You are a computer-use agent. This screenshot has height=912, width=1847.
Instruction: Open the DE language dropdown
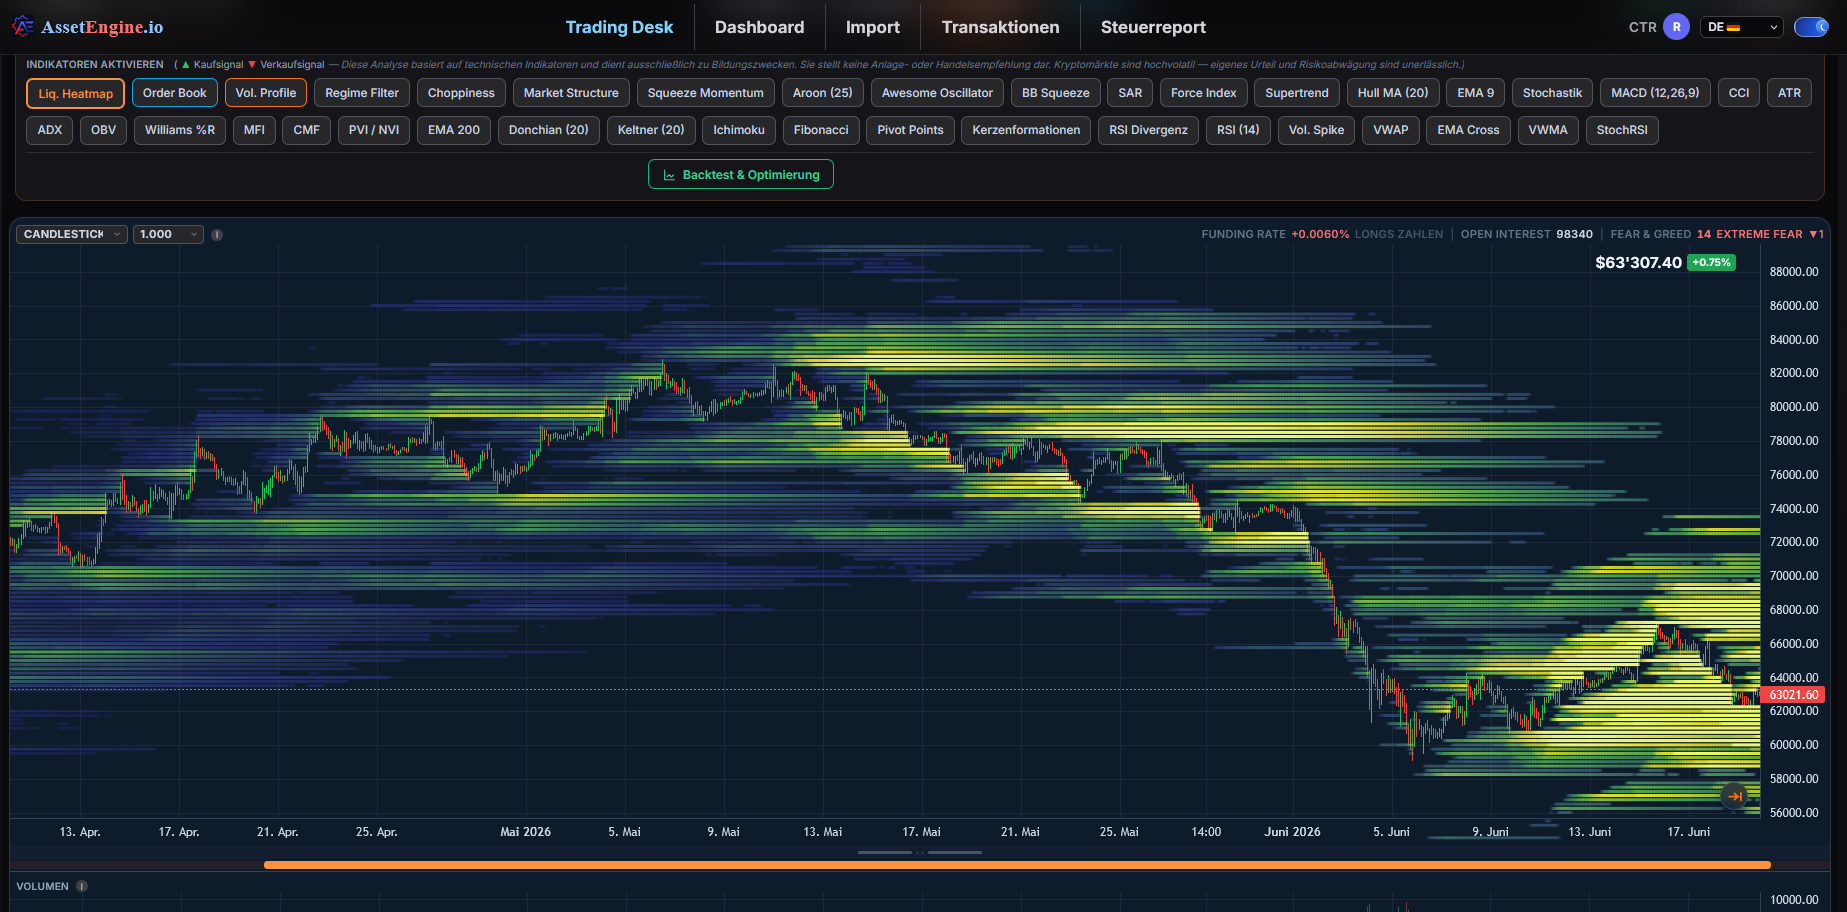pyautogui.click(x=1742, y=27)
